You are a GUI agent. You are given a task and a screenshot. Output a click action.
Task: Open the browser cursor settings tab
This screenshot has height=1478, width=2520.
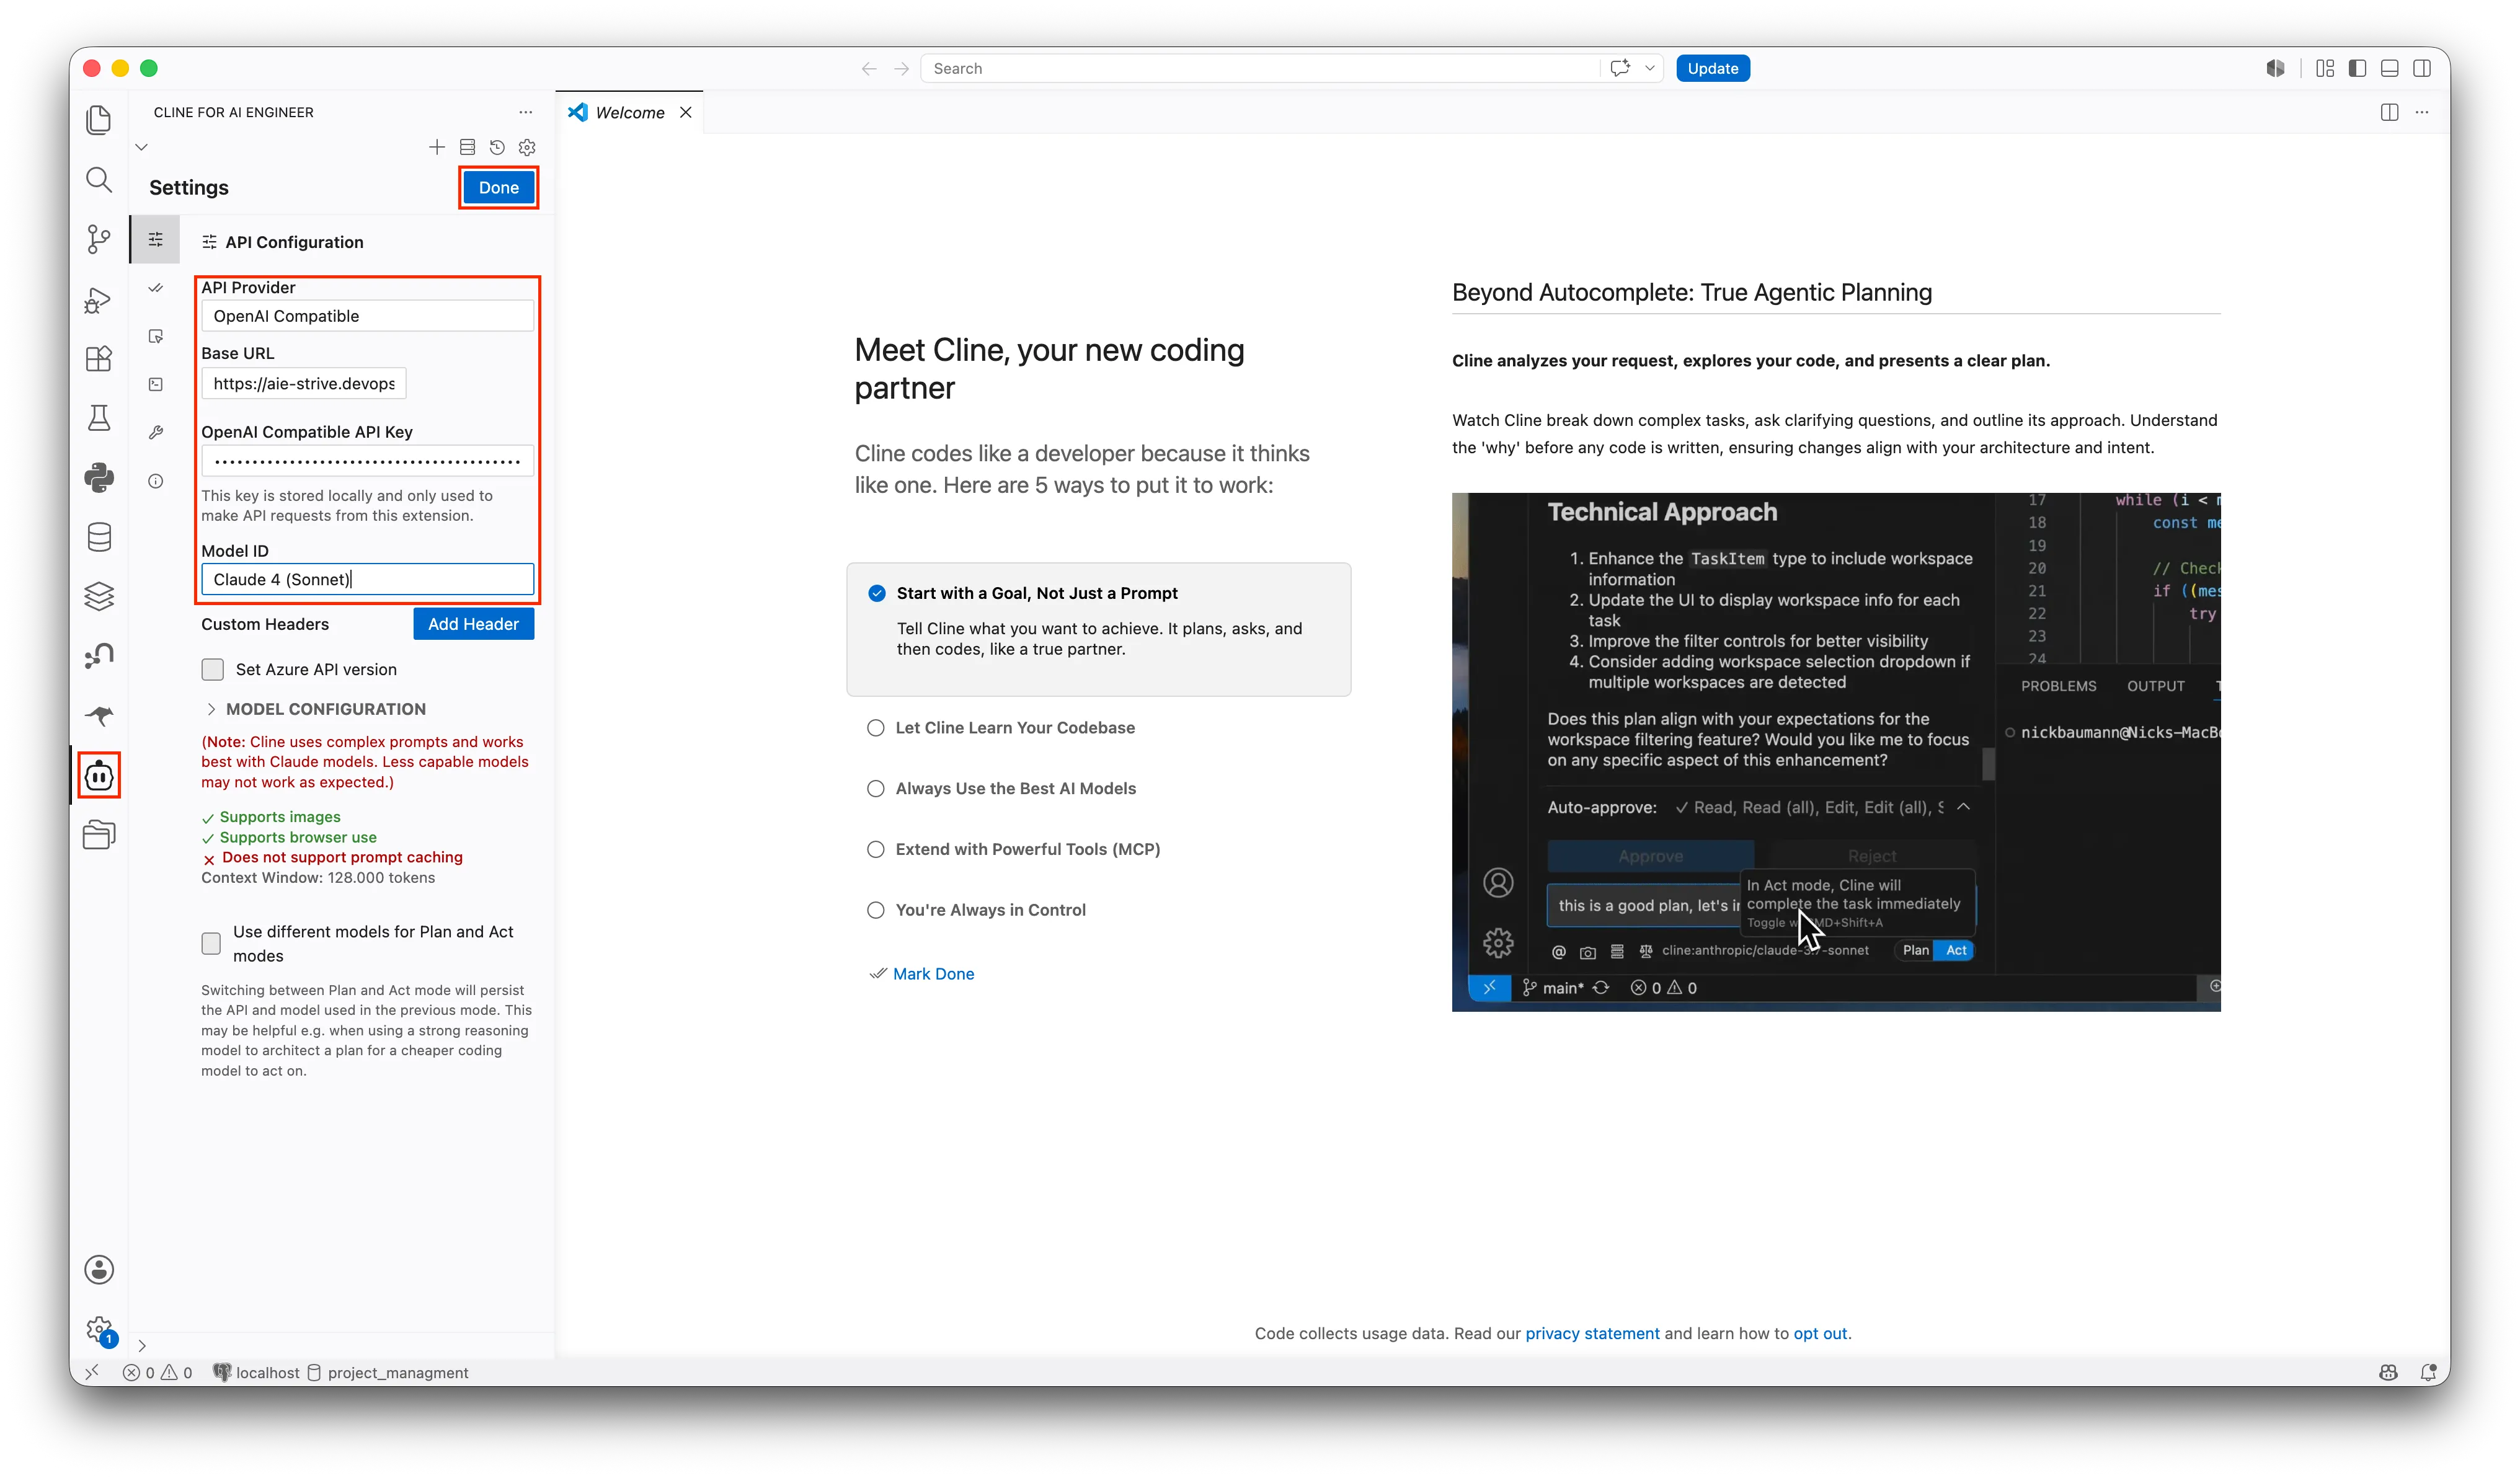[x=155, y=336]
